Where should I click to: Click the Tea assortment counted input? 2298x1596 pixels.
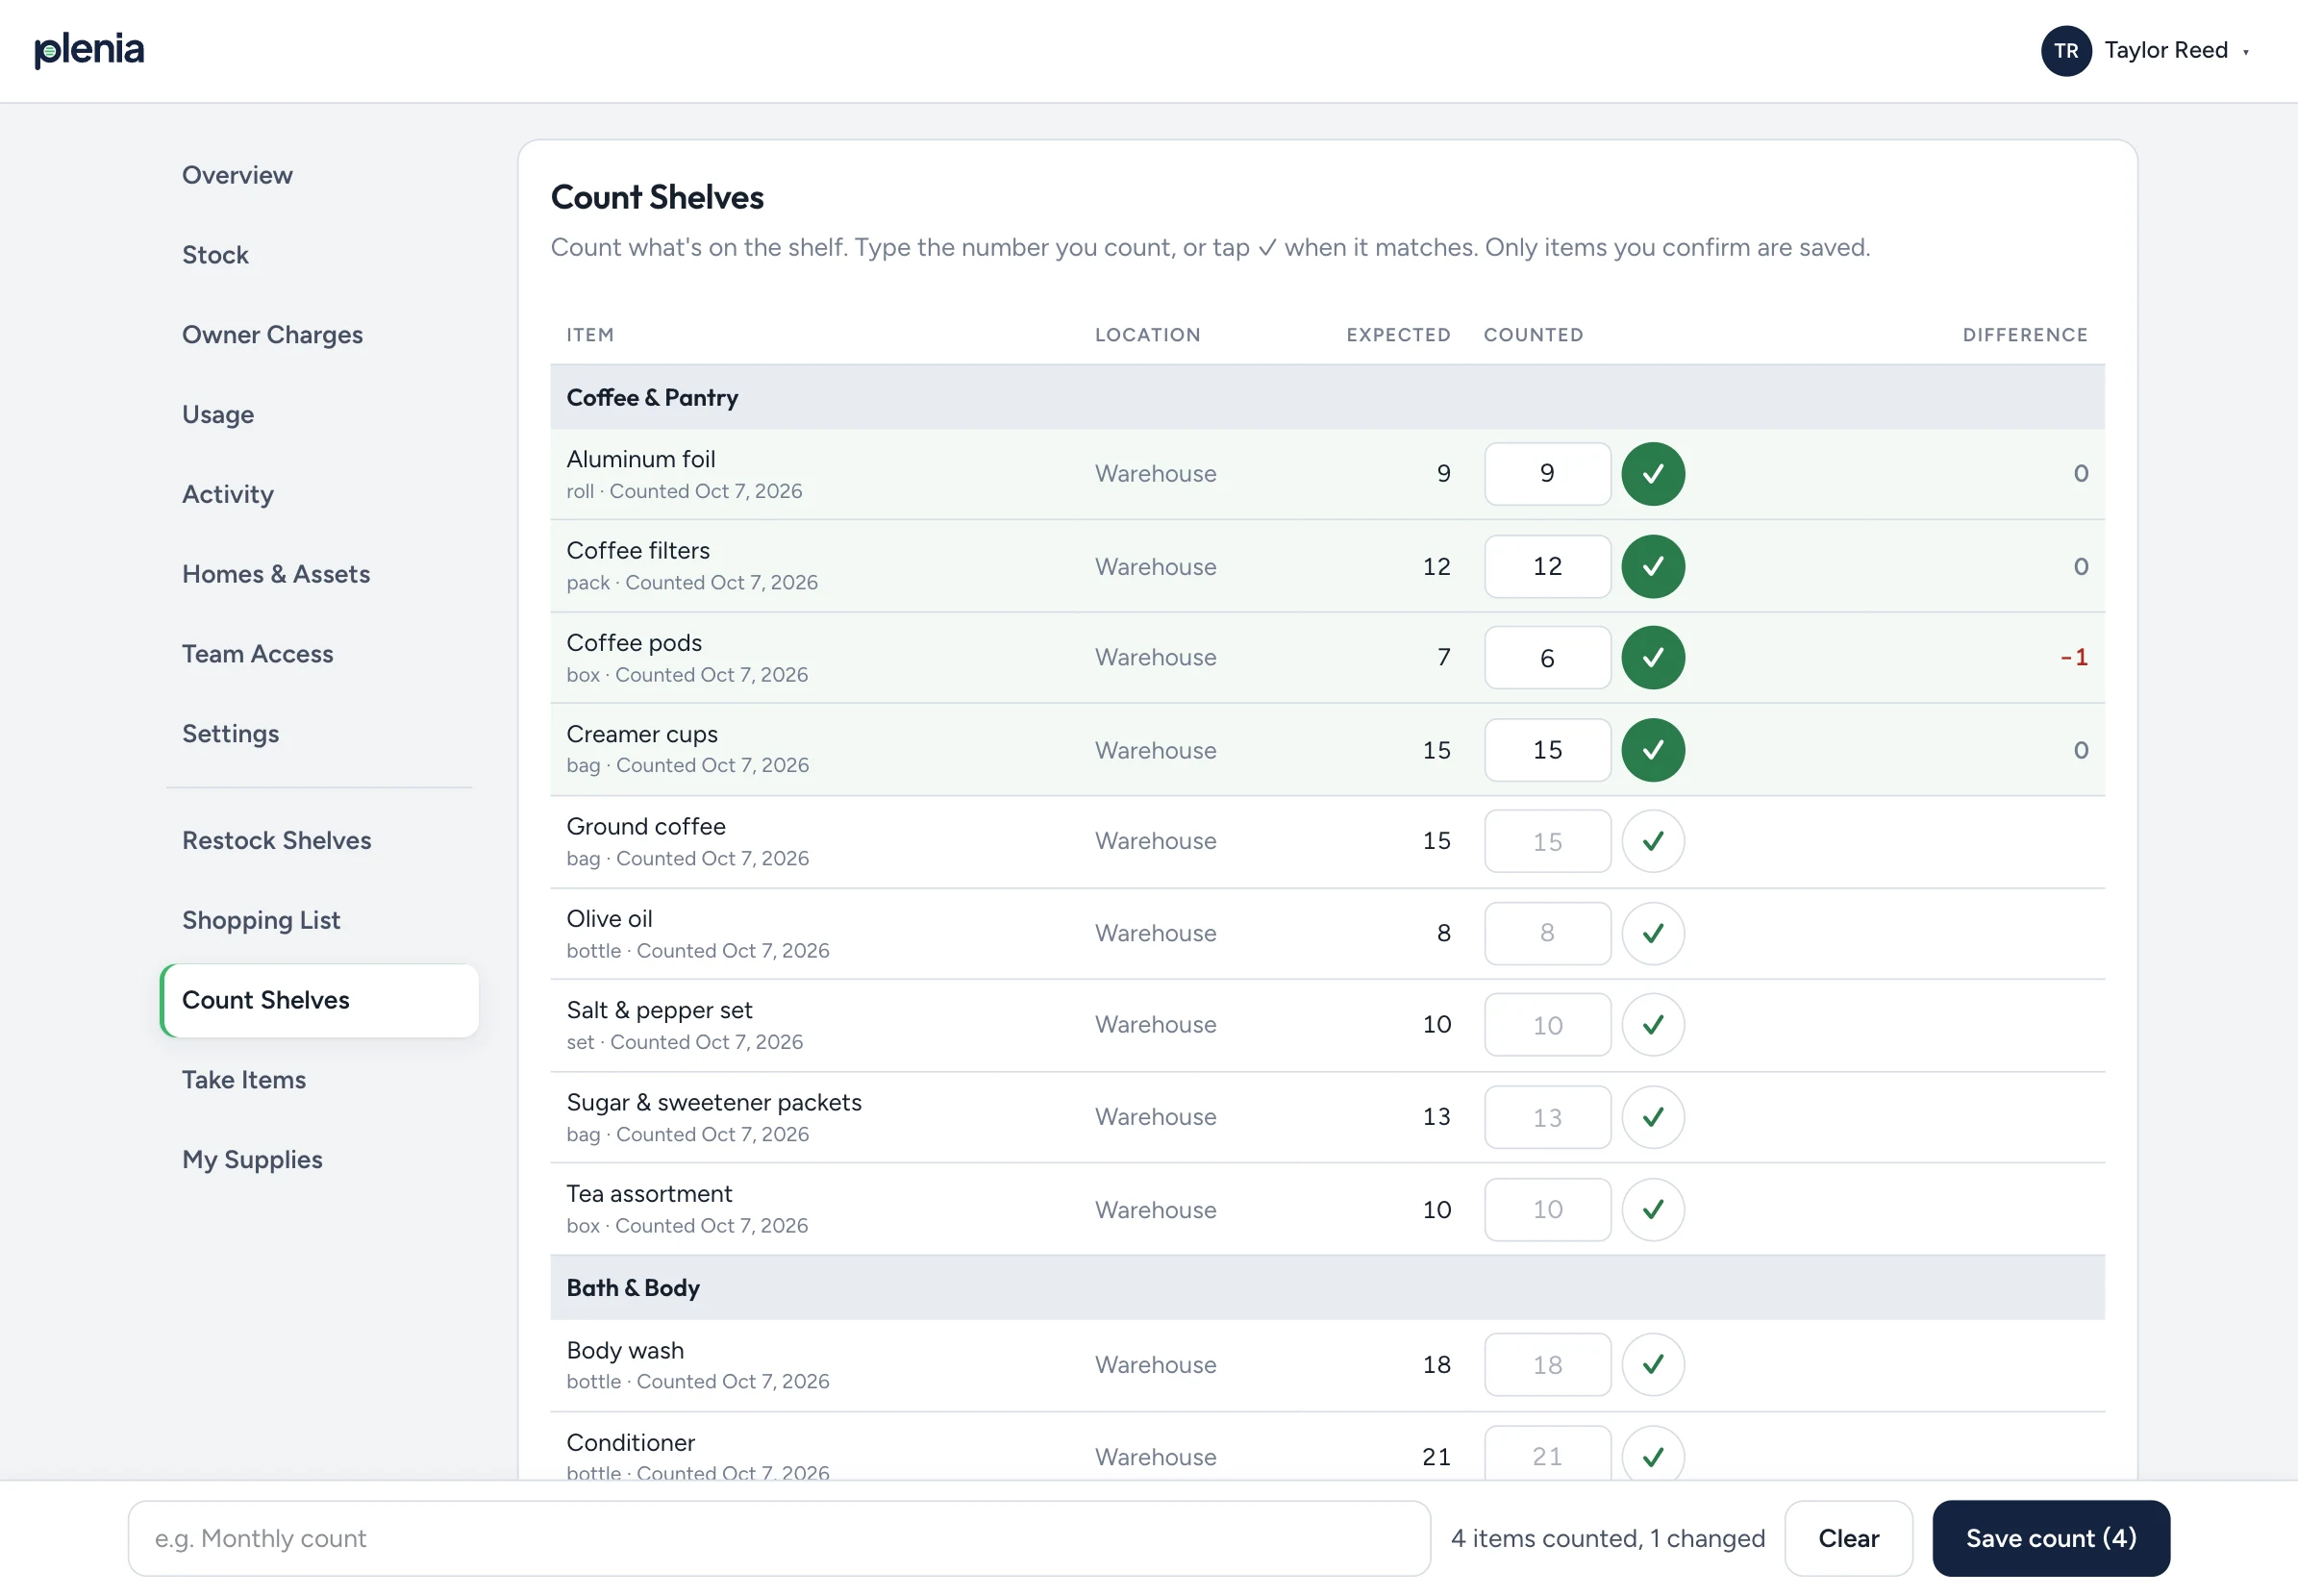[1547, 1210]
